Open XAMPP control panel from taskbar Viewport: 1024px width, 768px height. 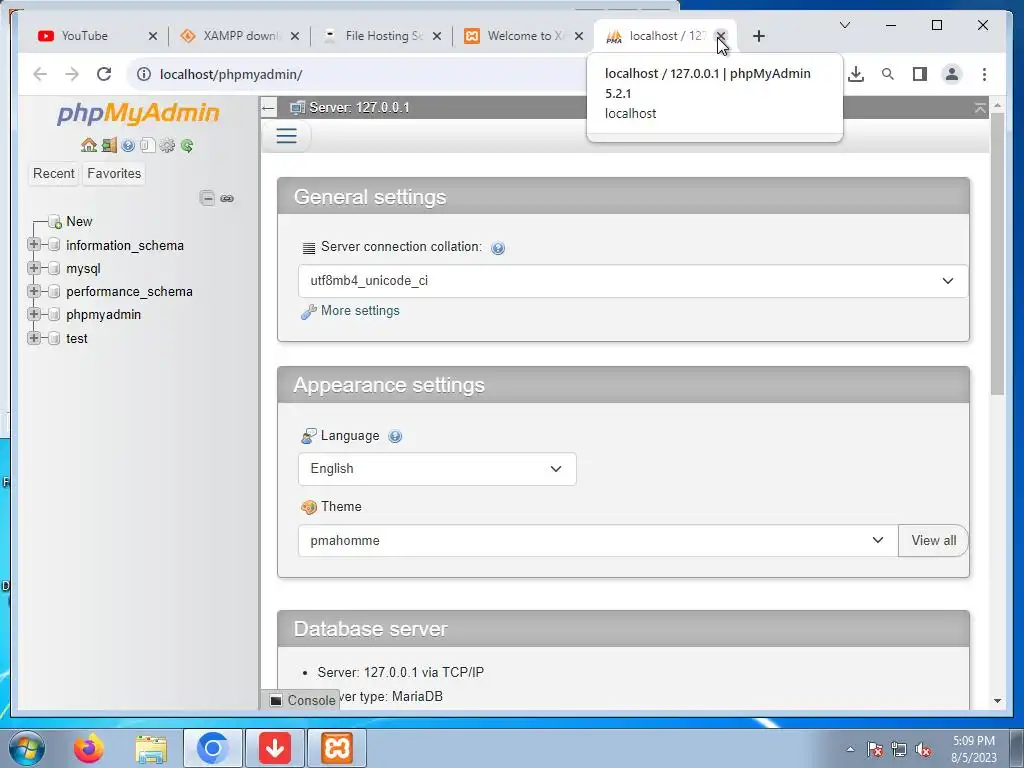(337, 748)
